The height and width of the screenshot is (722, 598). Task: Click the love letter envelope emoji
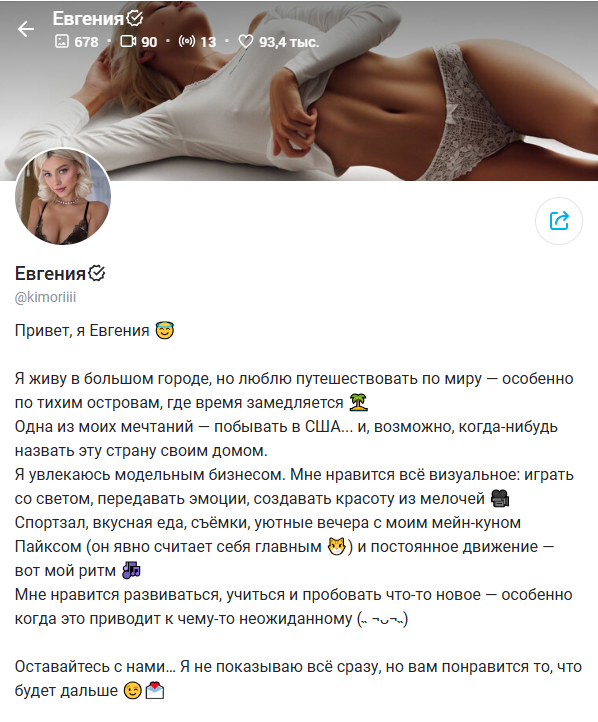coord(155,690)
